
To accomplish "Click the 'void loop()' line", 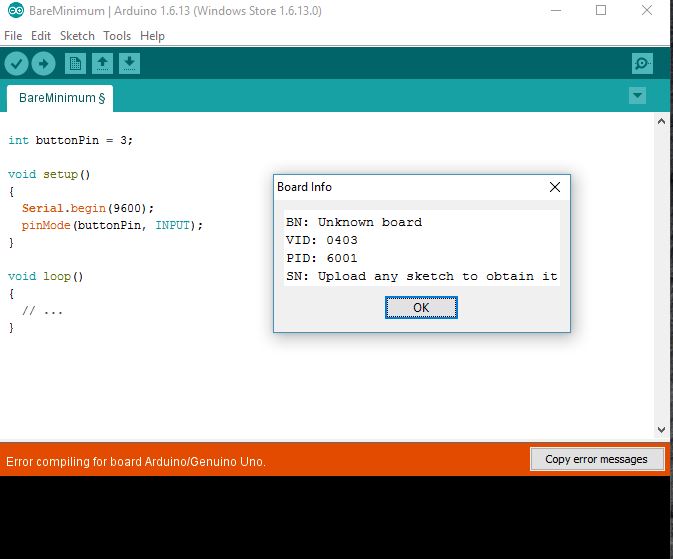I will point(45,276).
